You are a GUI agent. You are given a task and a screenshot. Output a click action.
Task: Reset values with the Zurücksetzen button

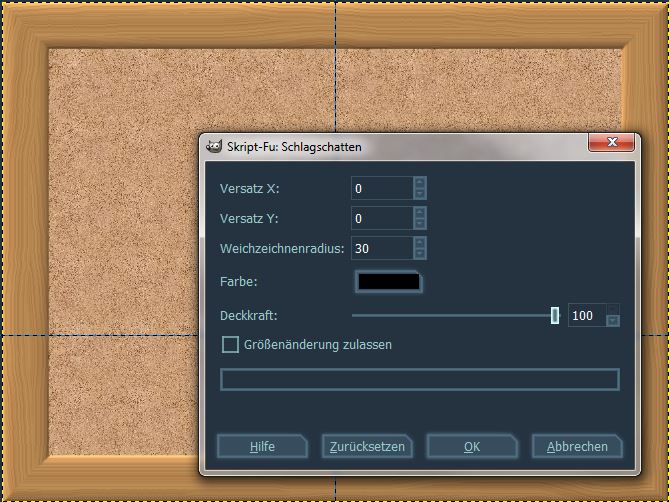[367, 447]
